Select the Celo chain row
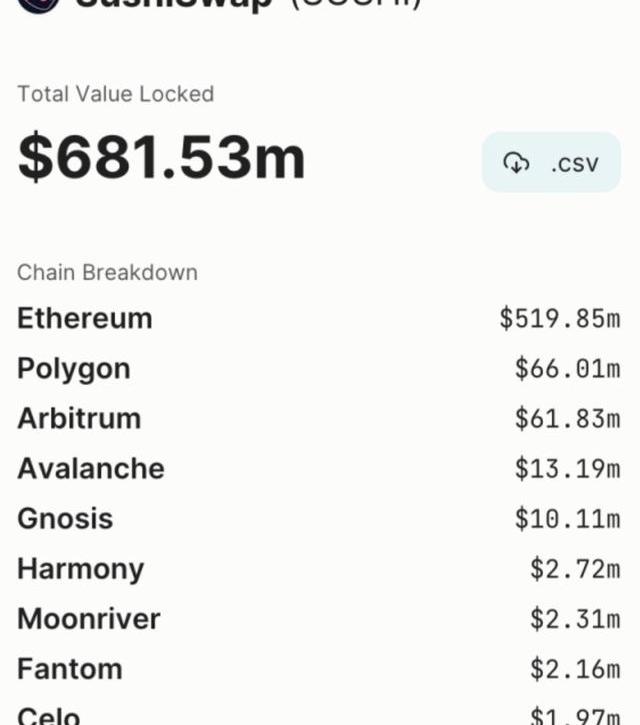This screenshot has width=640, height=725. [319, 714]
